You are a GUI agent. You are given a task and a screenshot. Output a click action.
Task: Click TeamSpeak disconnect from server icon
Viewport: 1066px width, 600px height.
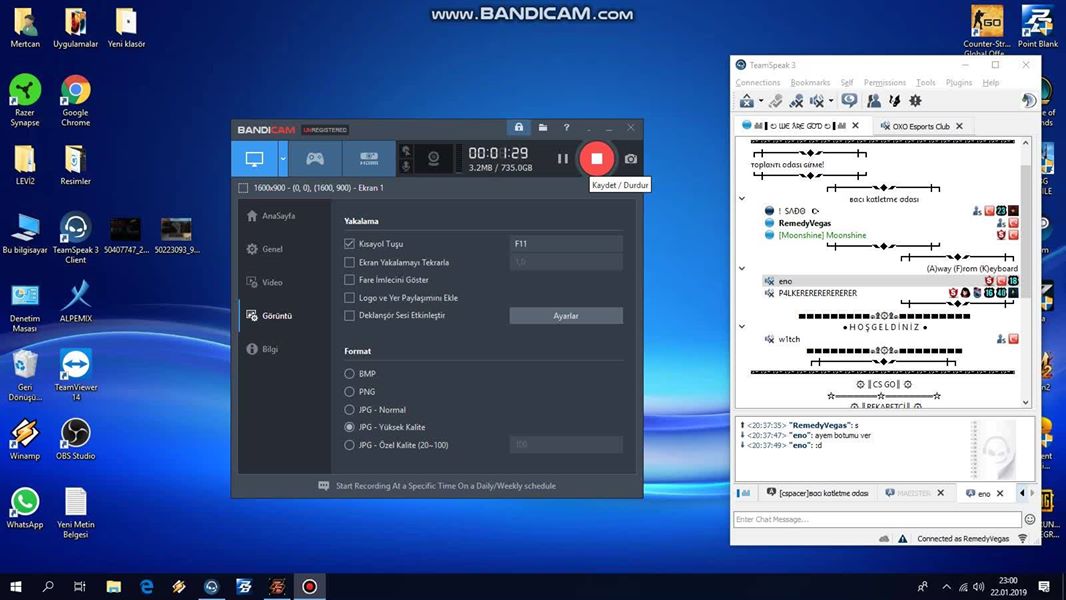[x=746, y=101]
